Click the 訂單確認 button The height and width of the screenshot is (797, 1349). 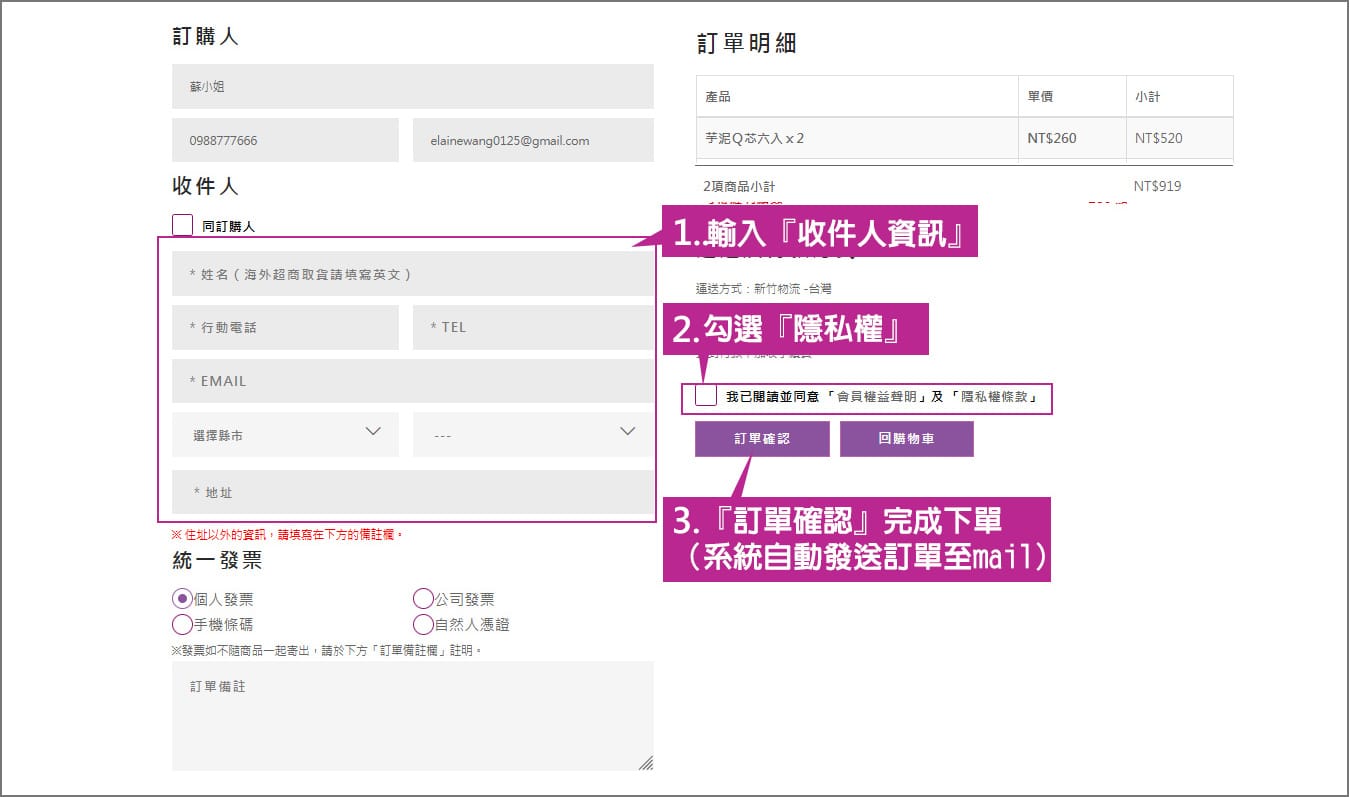tap(762, 439)
